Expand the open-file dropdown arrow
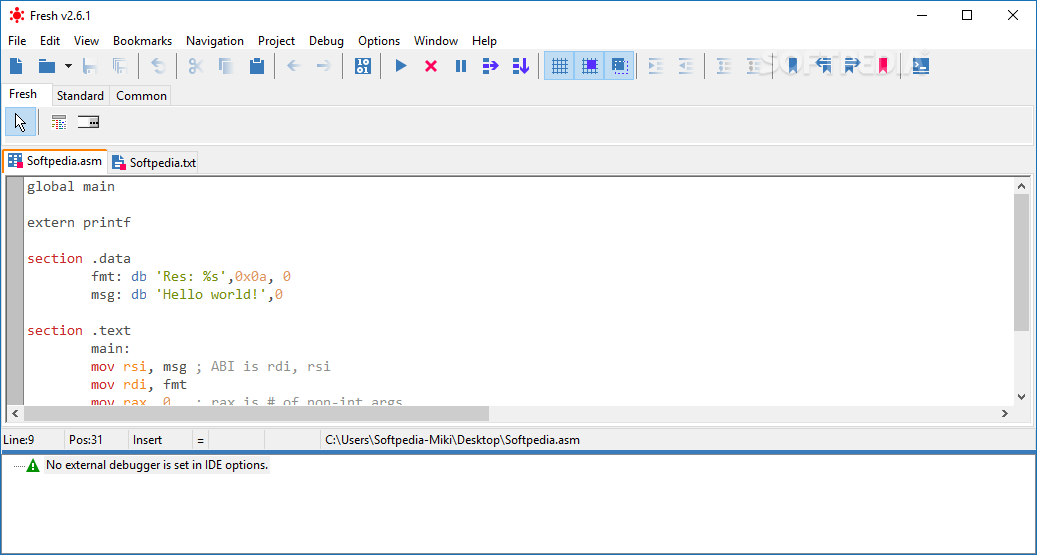 68,66
